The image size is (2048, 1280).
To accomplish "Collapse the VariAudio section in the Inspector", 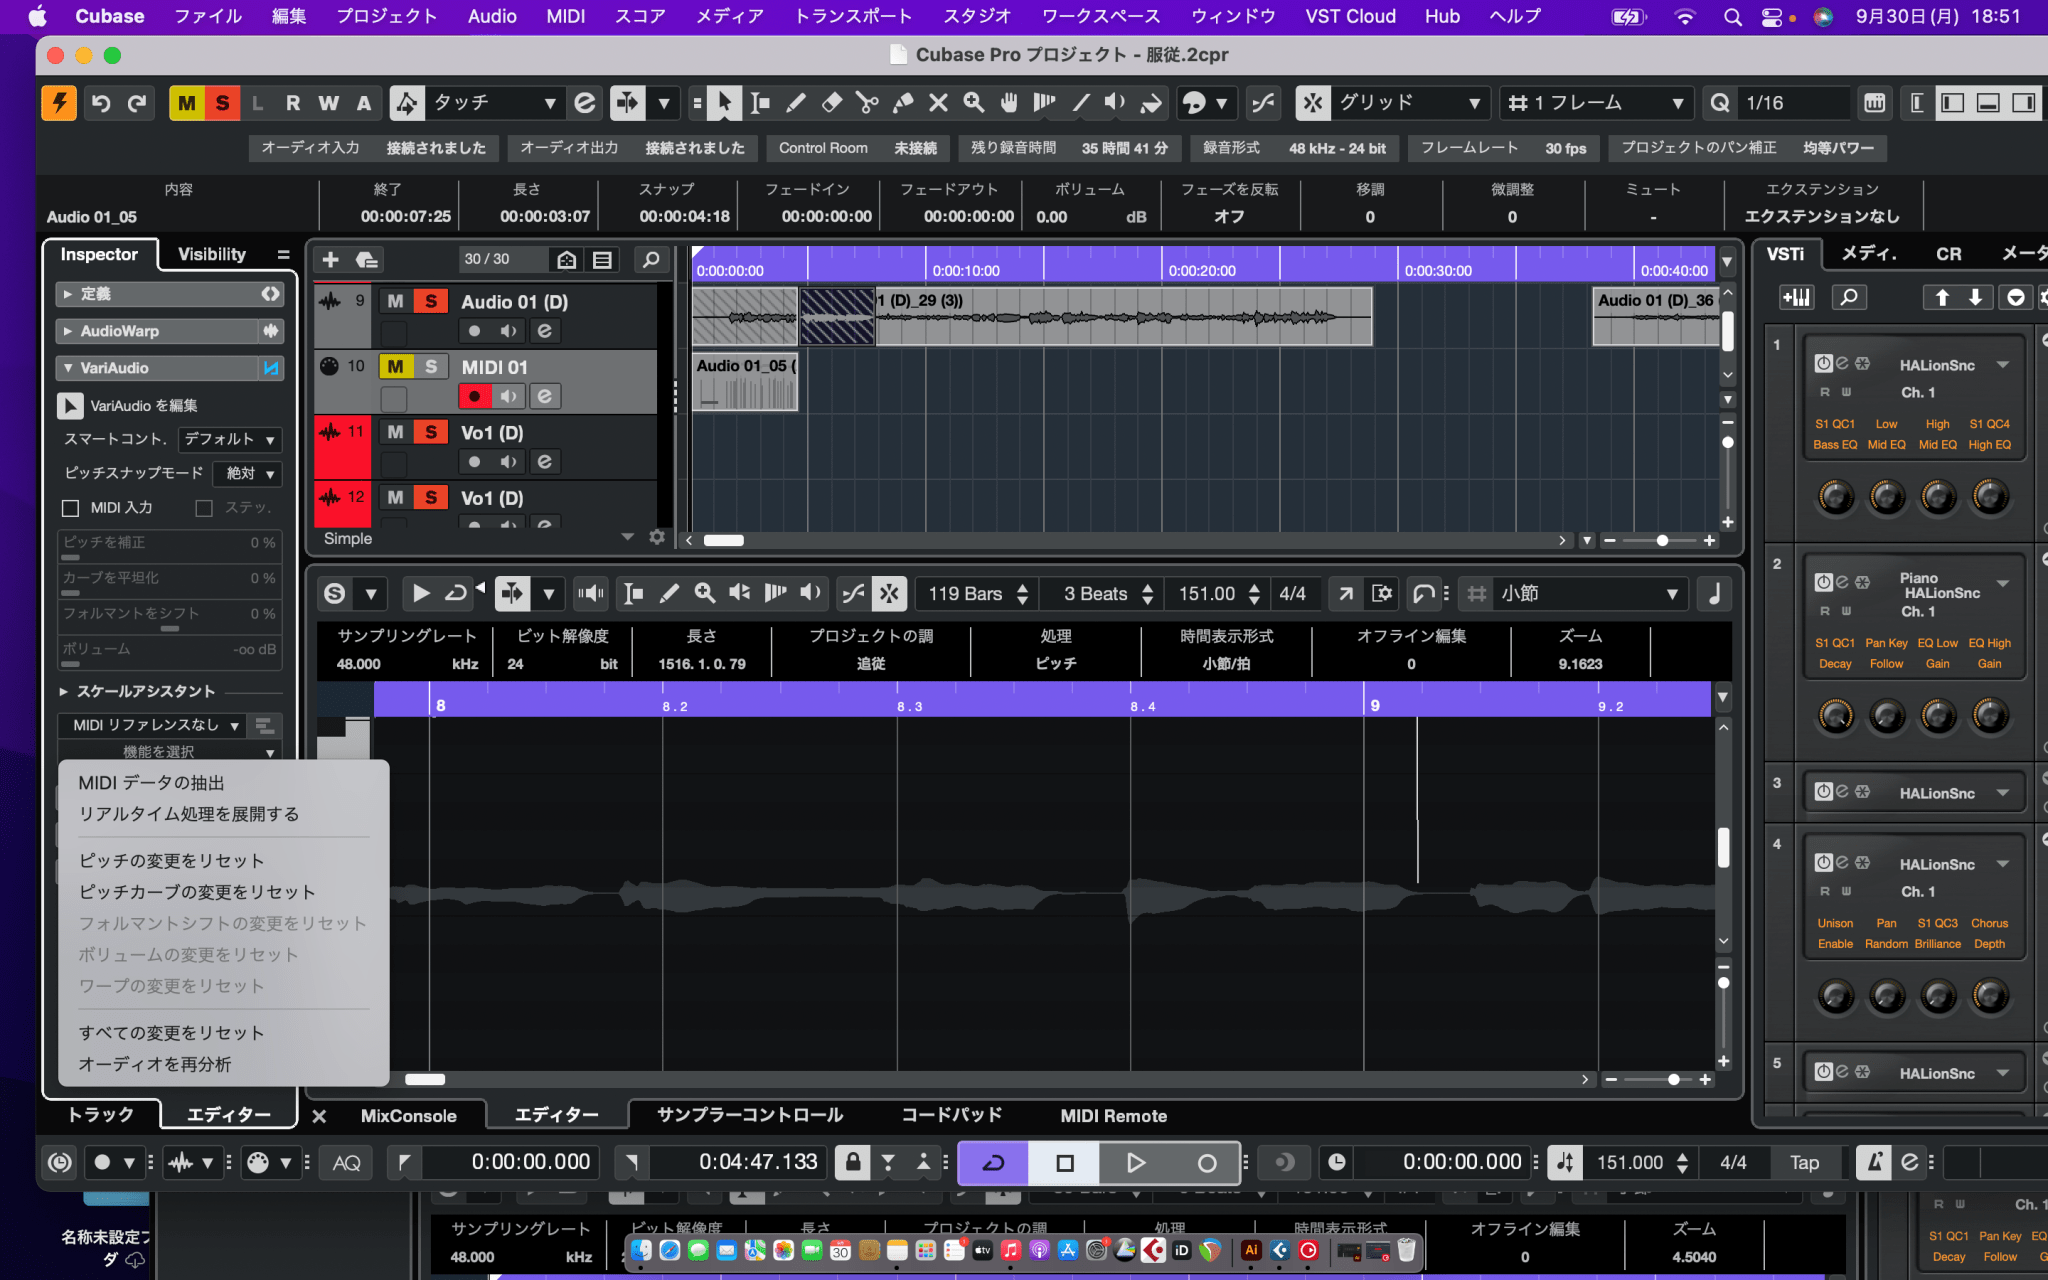I will (67, 367).
